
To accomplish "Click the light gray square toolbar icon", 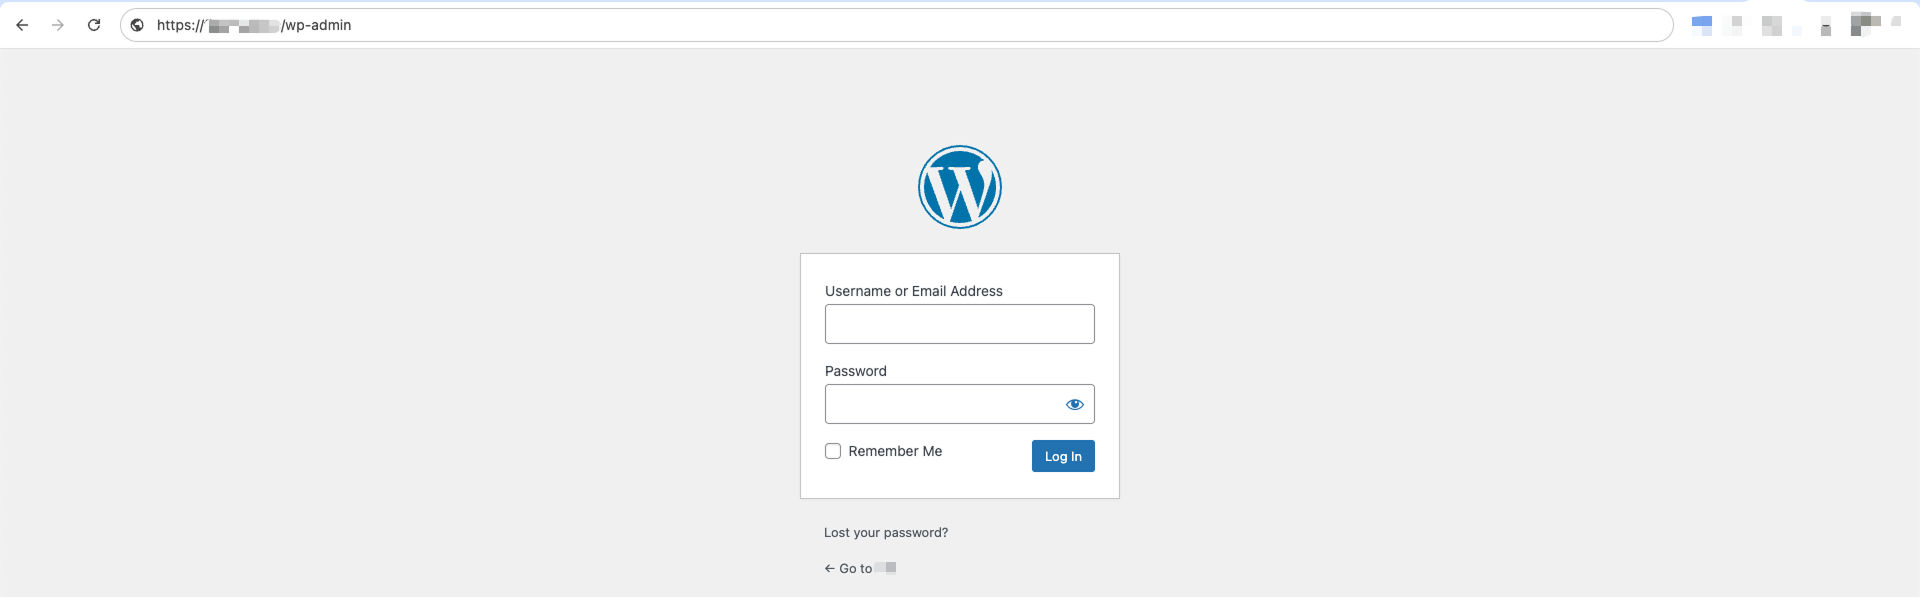I will 1772,25.
